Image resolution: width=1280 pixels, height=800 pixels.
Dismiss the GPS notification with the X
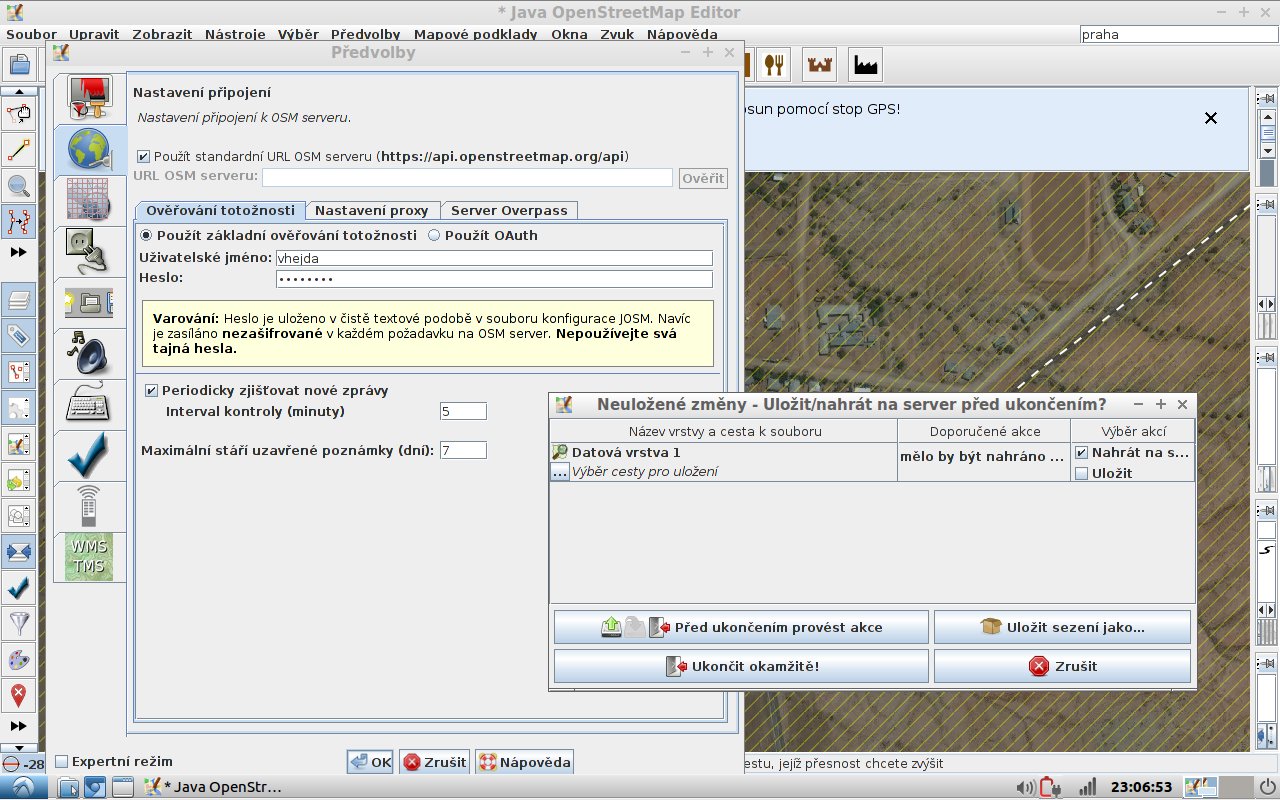tap(1211, 118)
